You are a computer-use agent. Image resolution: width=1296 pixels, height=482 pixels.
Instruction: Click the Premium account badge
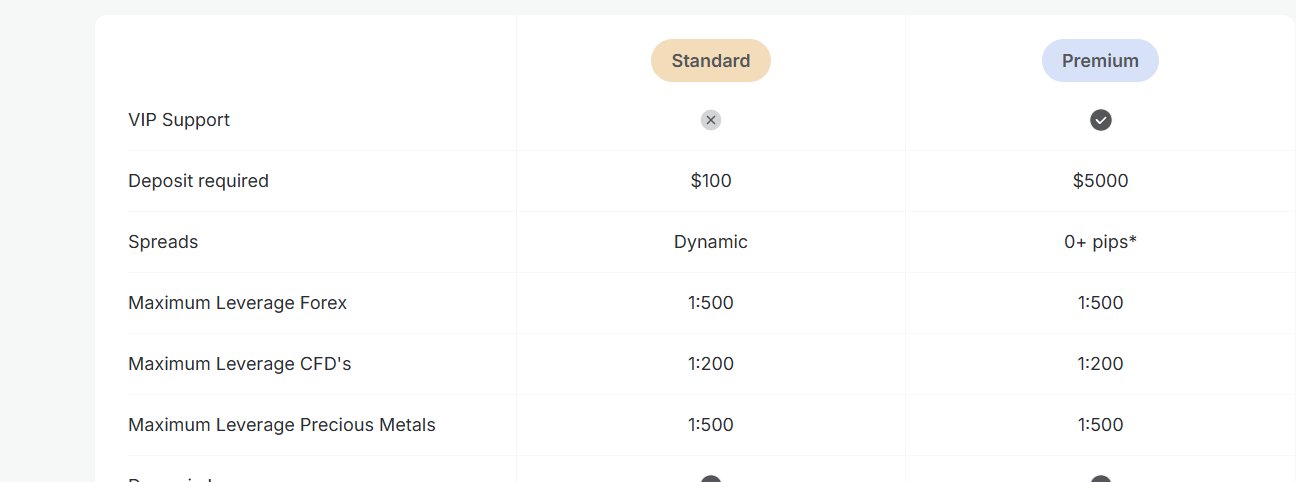click(1100, 60)
